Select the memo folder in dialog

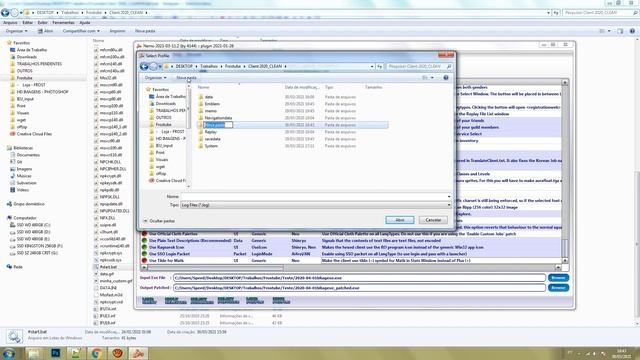(x=211, y=111)
